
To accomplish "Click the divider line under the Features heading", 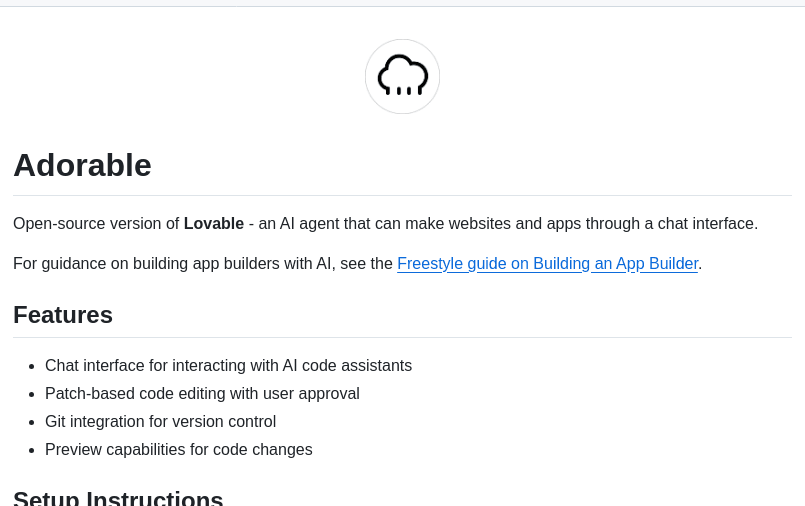I will click(x=402, y=337).
